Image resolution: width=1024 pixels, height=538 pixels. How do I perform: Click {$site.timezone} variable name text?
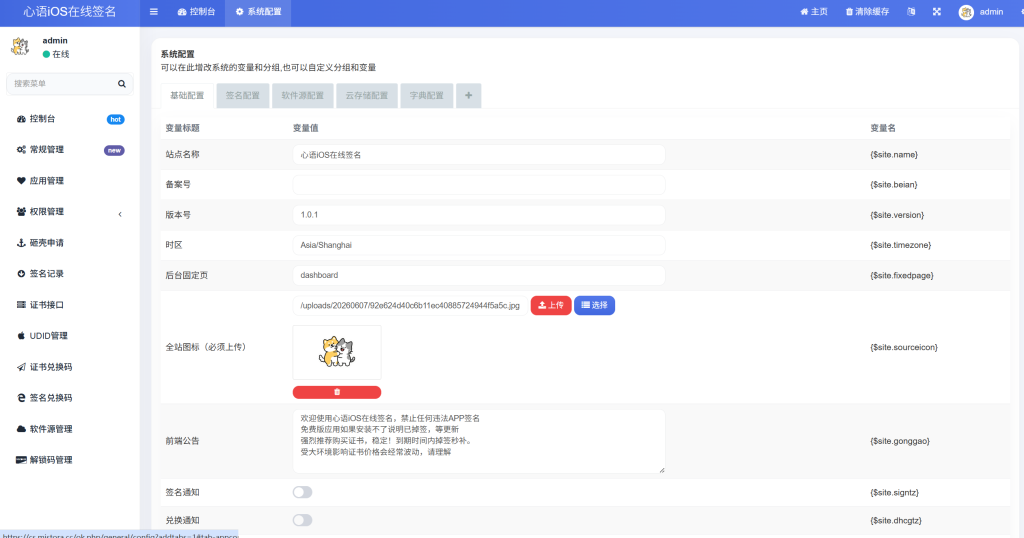(x=901, y=245)
